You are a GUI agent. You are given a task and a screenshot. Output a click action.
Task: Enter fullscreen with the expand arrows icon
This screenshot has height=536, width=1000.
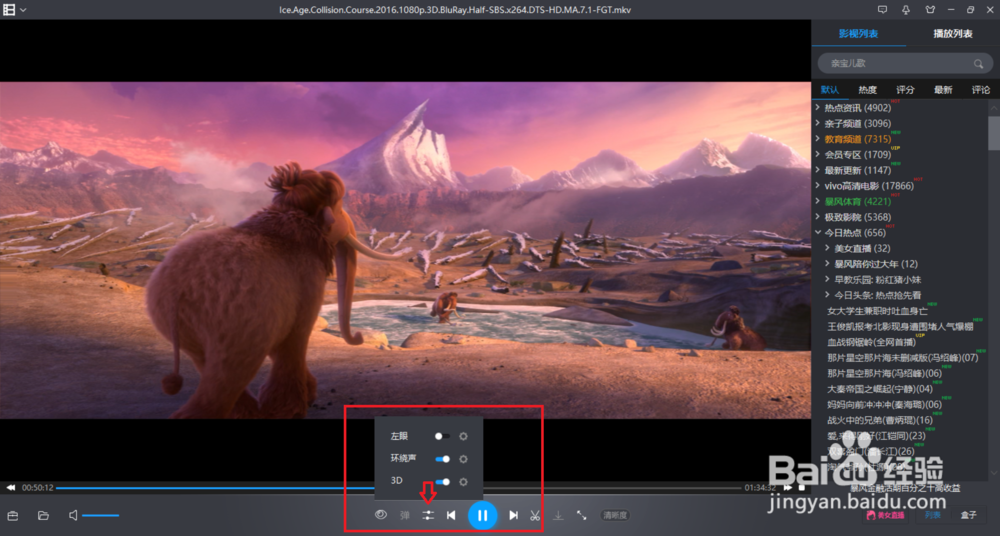[x=582, y=515]
